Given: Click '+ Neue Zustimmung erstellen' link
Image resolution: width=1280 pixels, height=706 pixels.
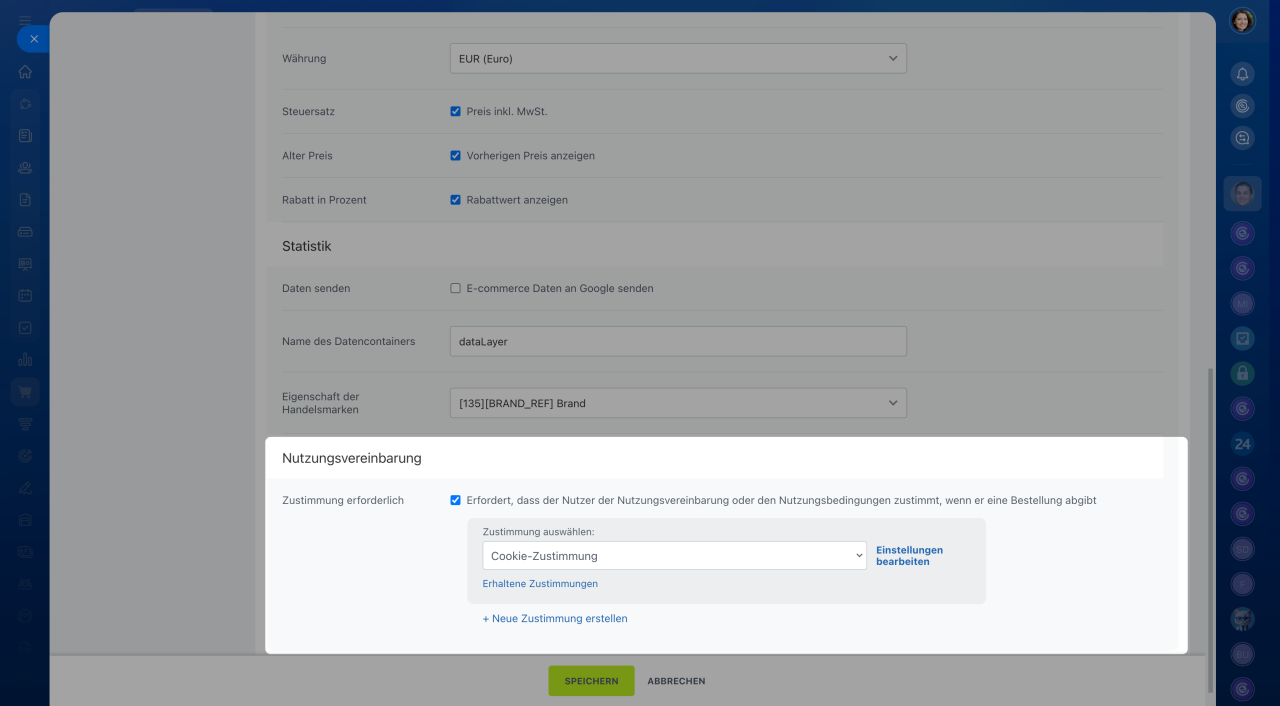Looking at the screenshot, I should 555,619.
